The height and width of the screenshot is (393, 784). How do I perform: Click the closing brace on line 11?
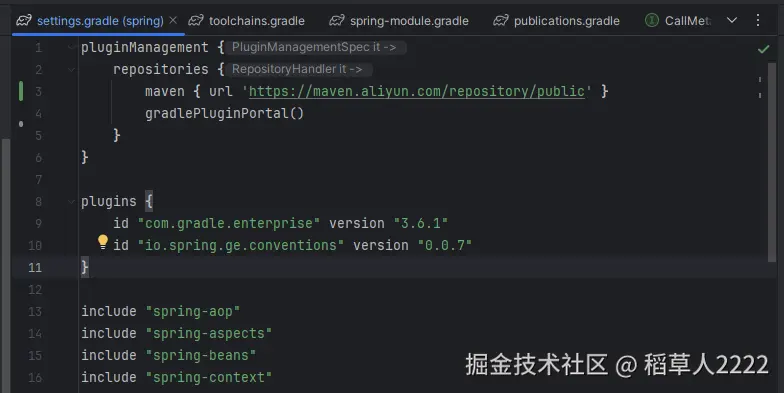[84, 267]
